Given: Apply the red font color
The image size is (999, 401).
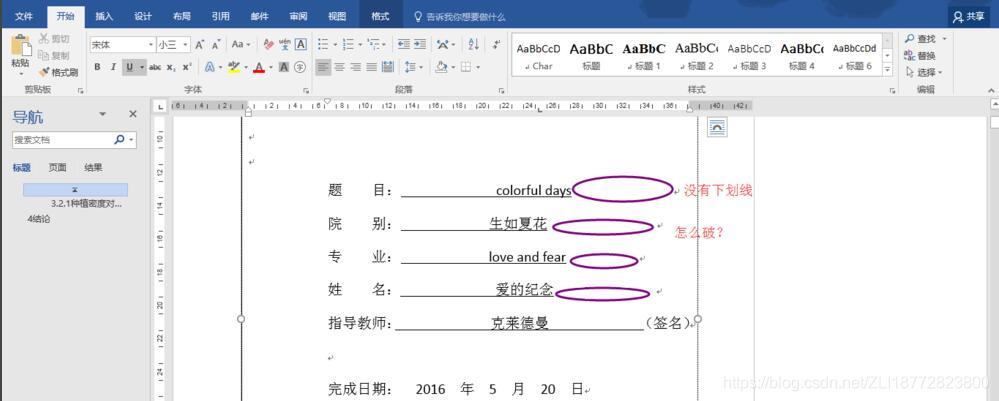Looking at the screenshot, I should (259, 67).
